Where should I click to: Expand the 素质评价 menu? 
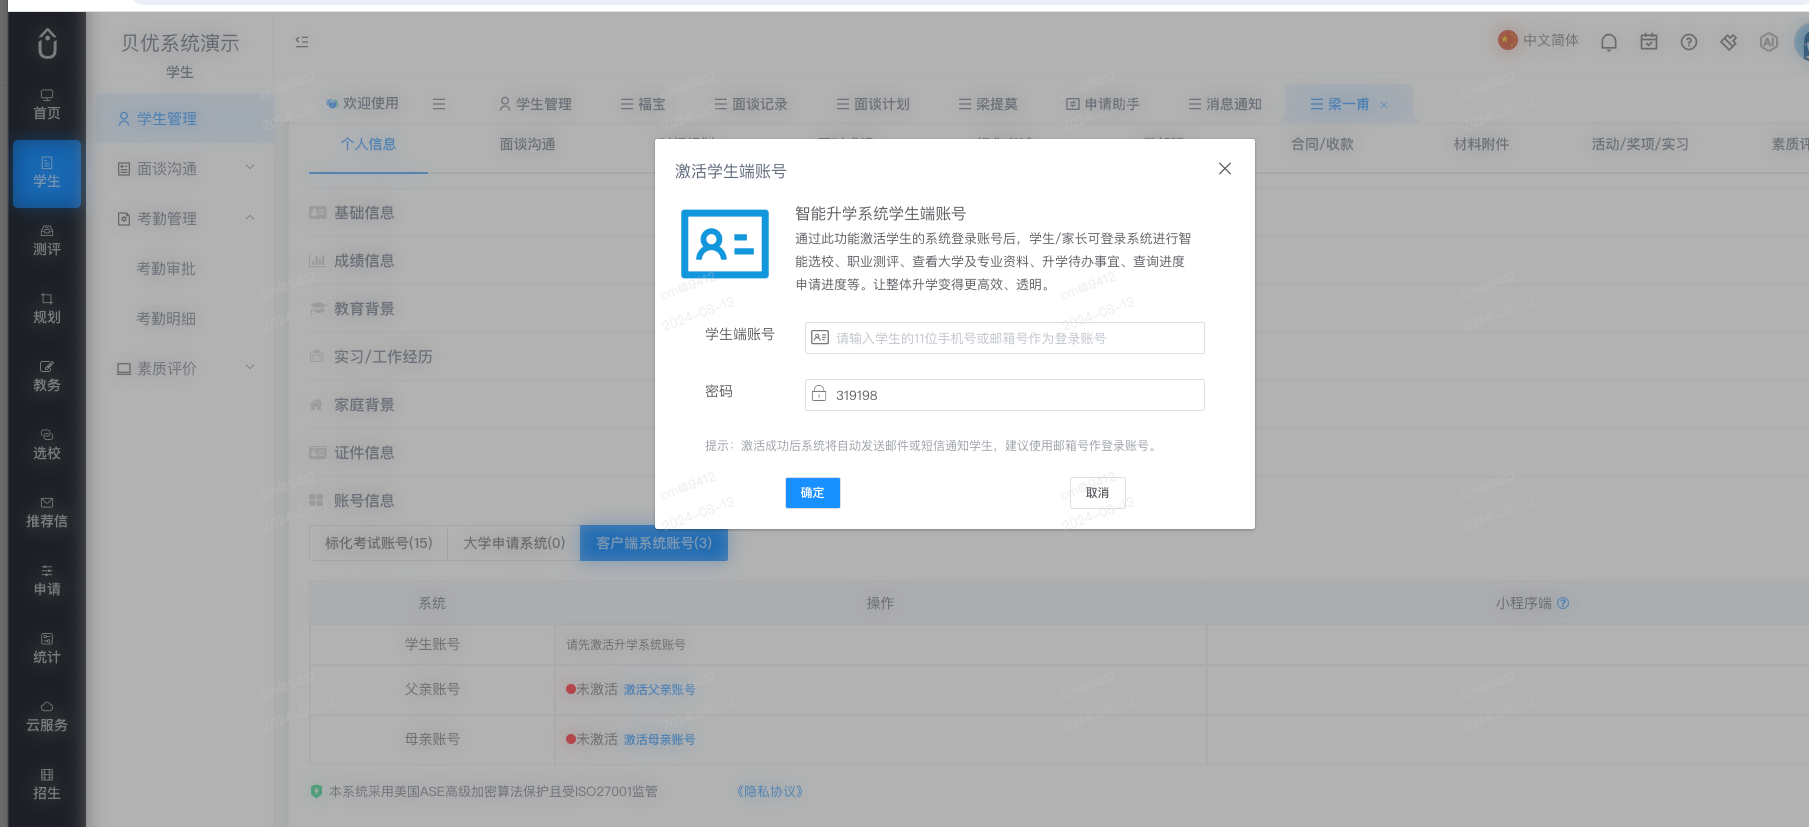coord(186,369)
